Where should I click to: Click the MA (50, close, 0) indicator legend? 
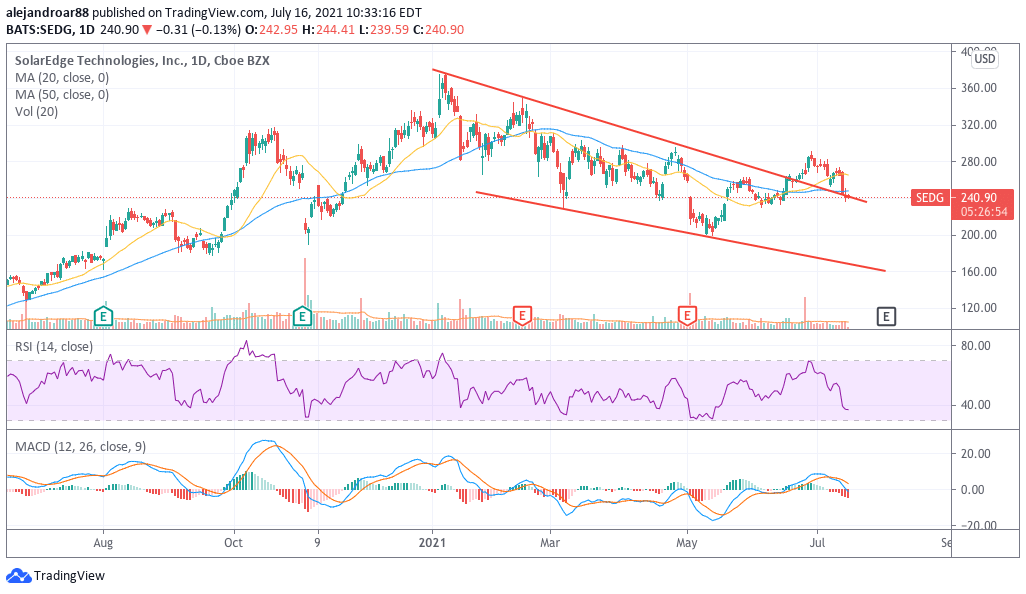point(62,95)
